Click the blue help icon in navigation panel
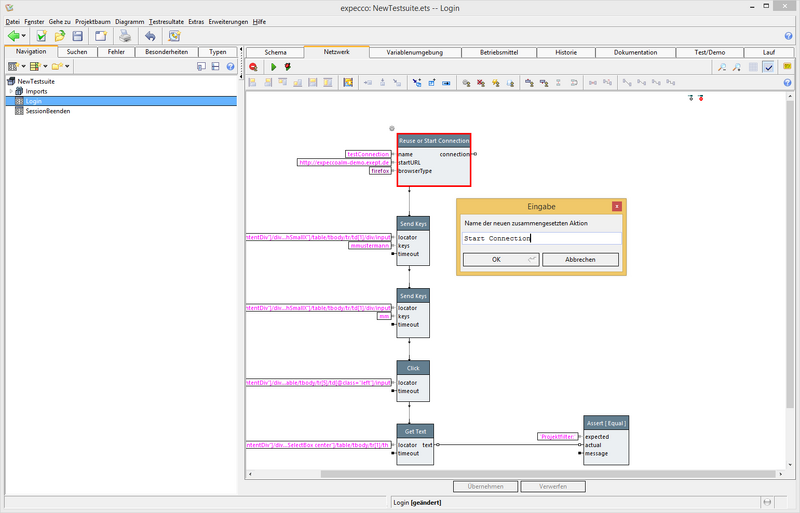 pos(230,67)
